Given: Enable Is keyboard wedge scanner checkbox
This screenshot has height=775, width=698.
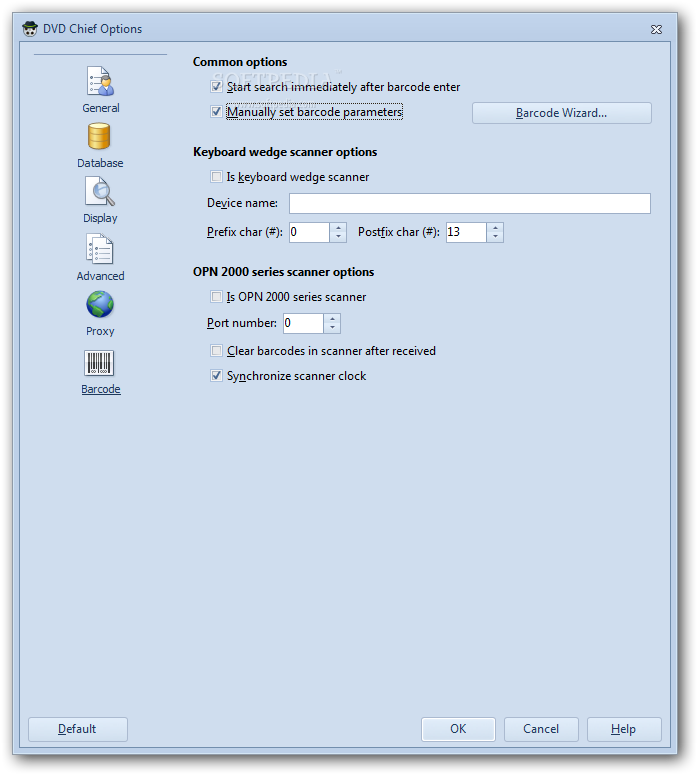Looking at the screenshot, I should point(216,176).
